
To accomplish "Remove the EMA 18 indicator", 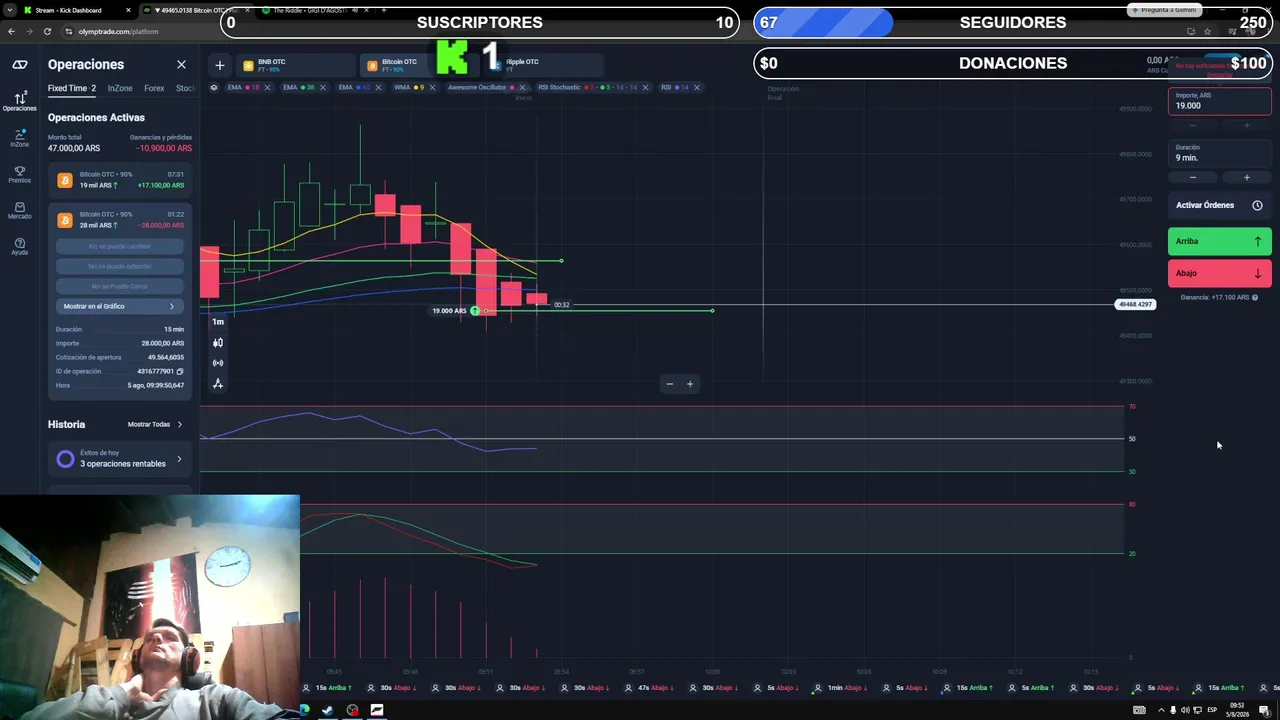I will [267, 87].
